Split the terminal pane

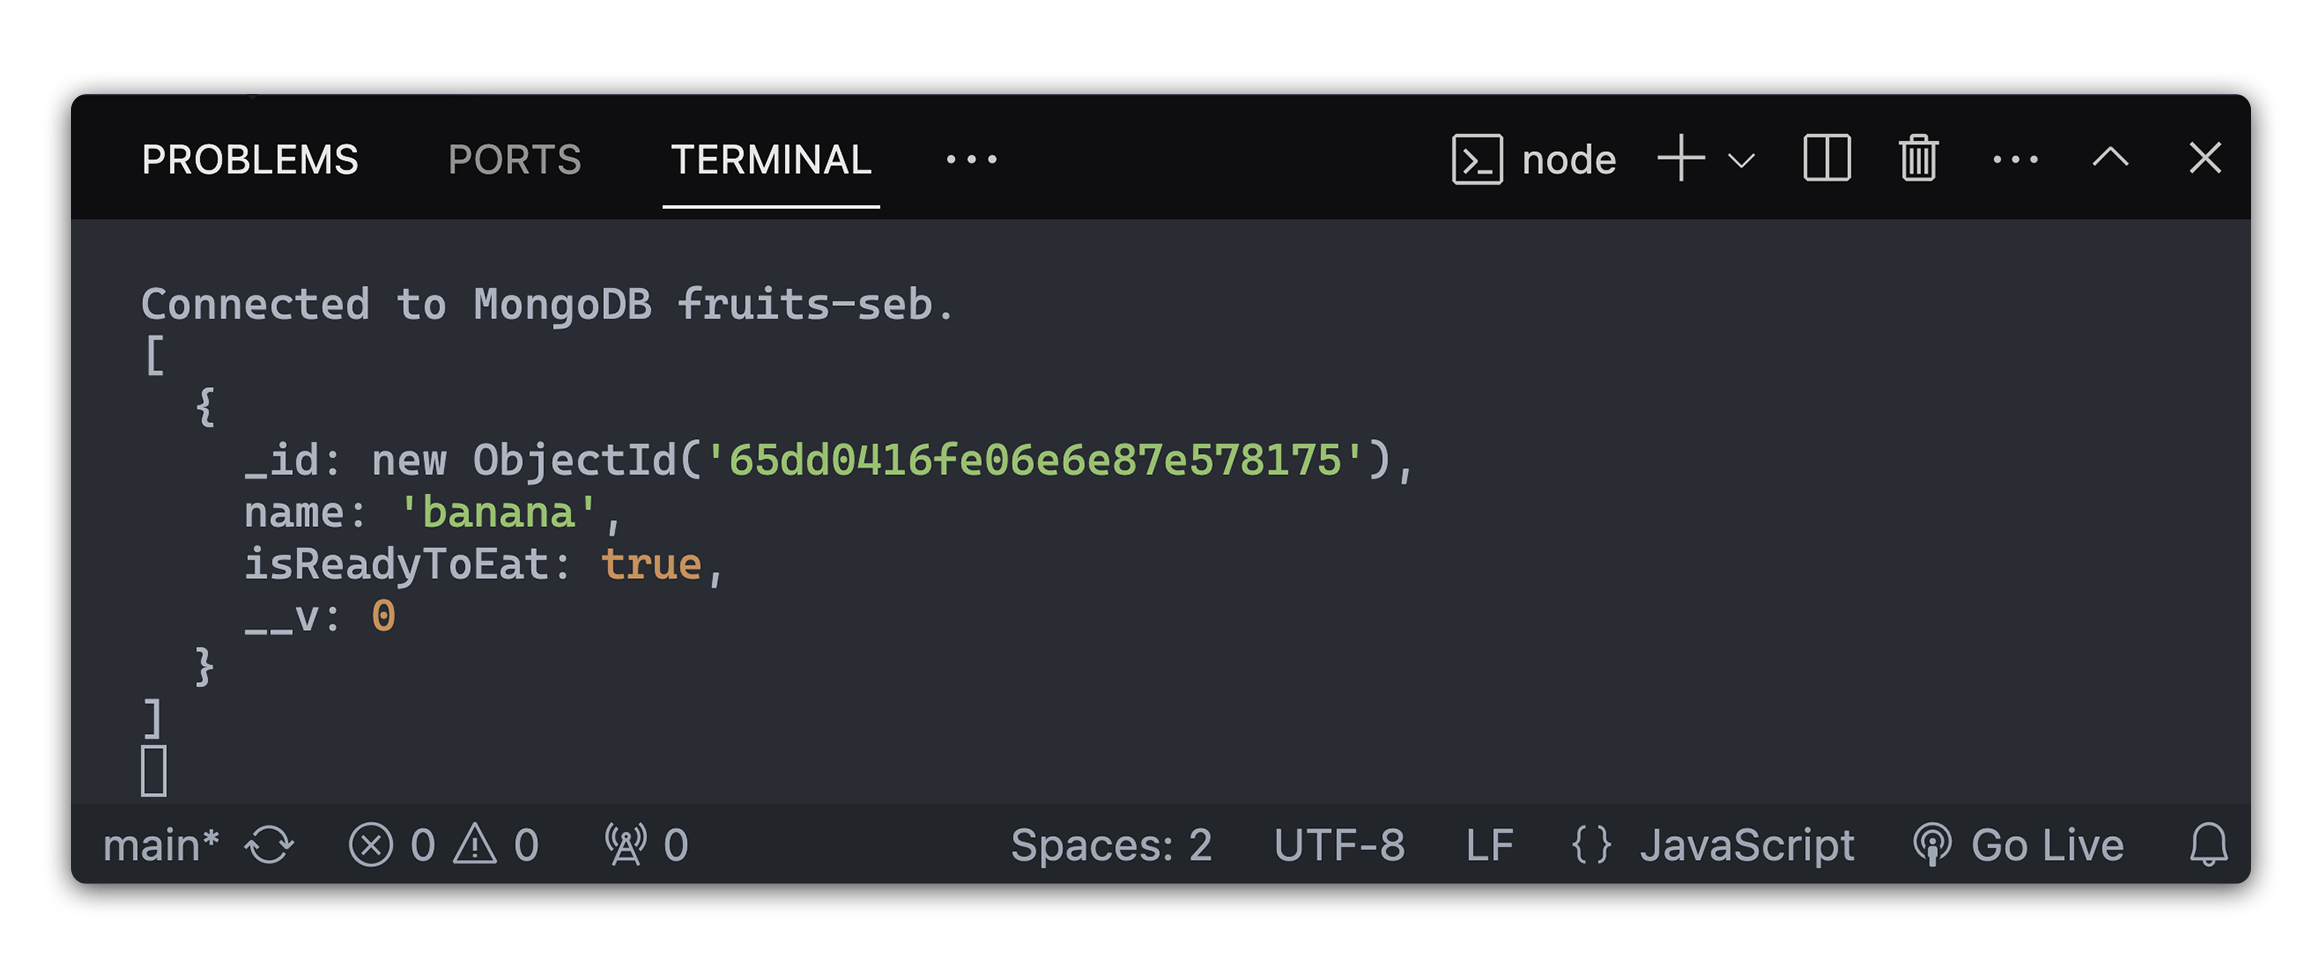[x=1826, y=159]
